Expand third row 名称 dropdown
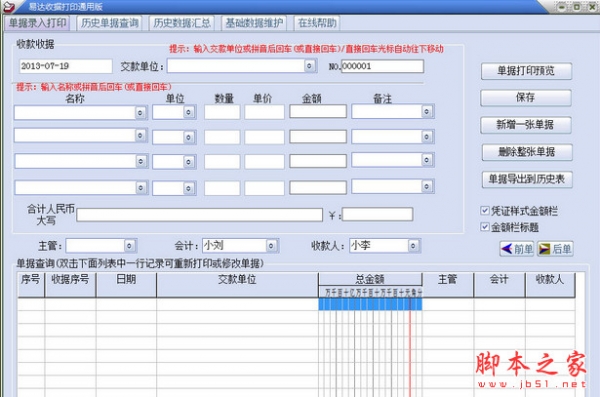Image resolution: width=600 pixels, height=397 pixels. tap(140, 162)
